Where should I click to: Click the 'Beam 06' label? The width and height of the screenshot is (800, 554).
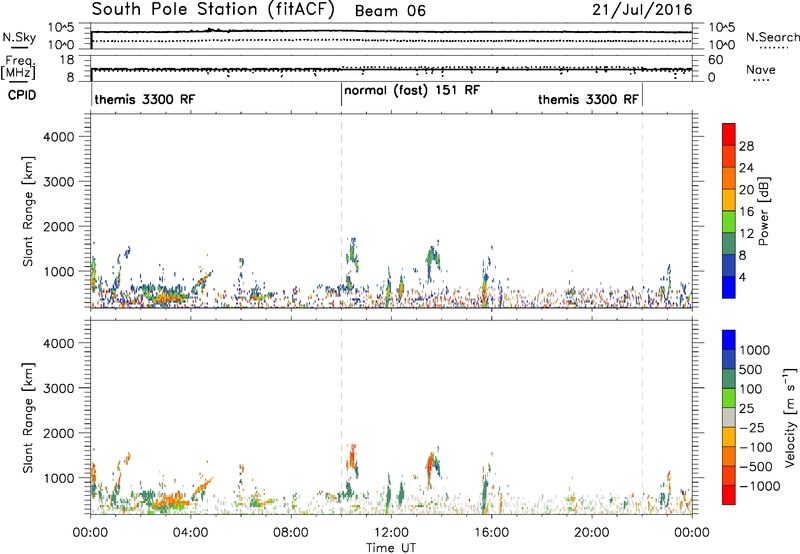390,11
